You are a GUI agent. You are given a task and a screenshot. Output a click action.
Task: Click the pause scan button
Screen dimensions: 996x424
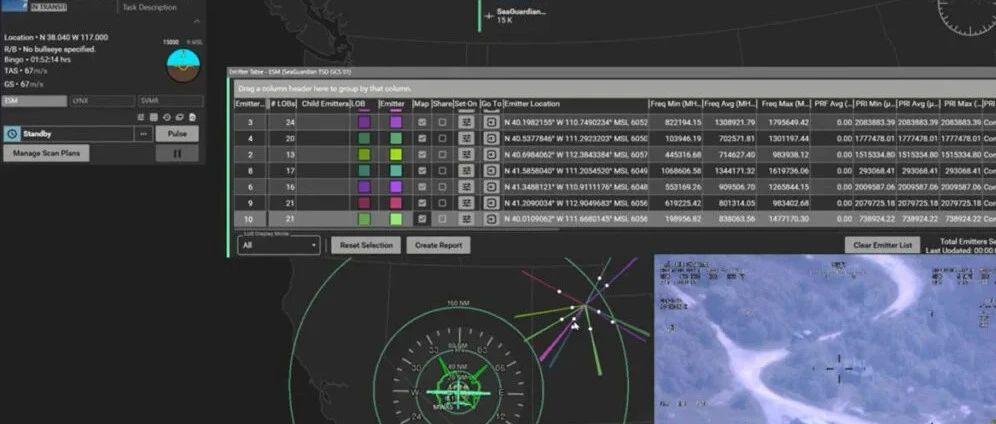click(x=177, y=153)
